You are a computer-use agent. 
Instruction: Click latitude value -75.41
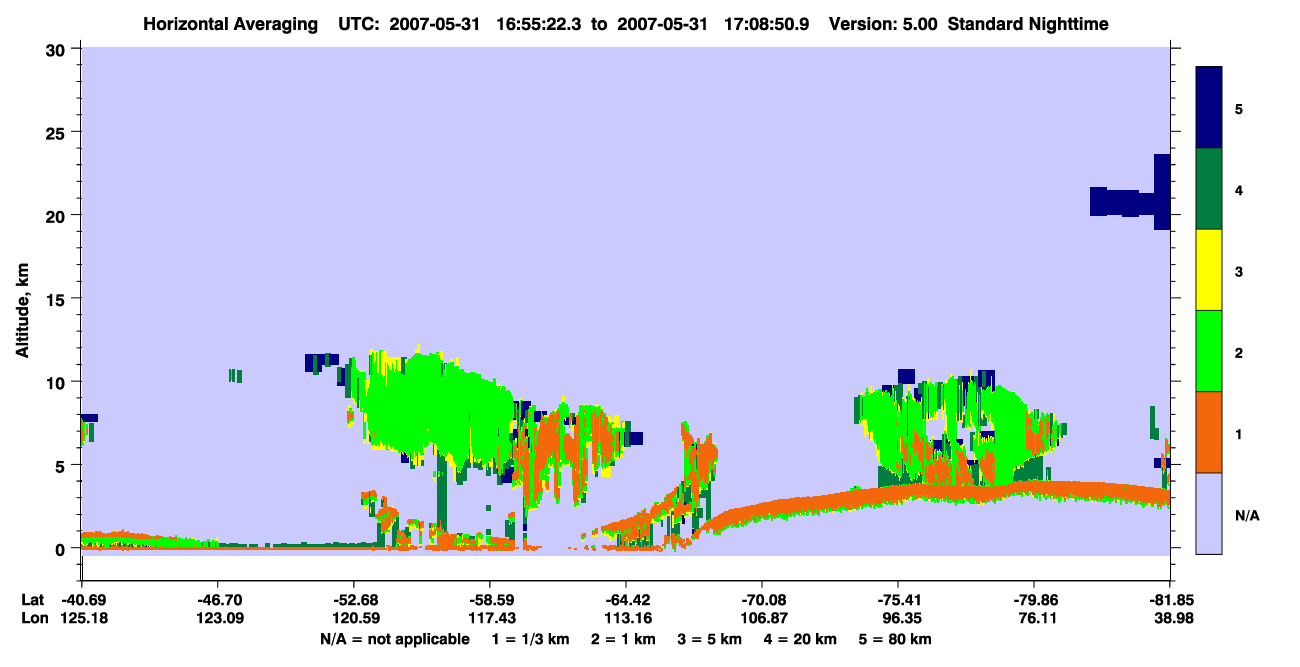pos(899,600)
